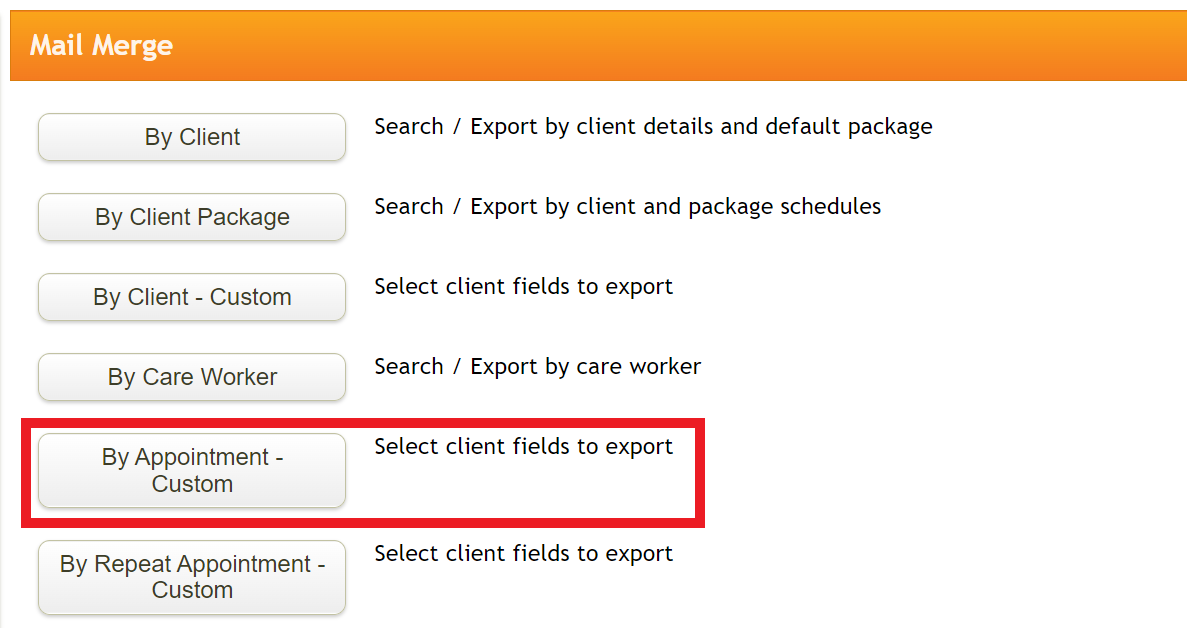1187x628 pixels.
Task: Click the highlighted red-boxed export option
Action: 191,470
